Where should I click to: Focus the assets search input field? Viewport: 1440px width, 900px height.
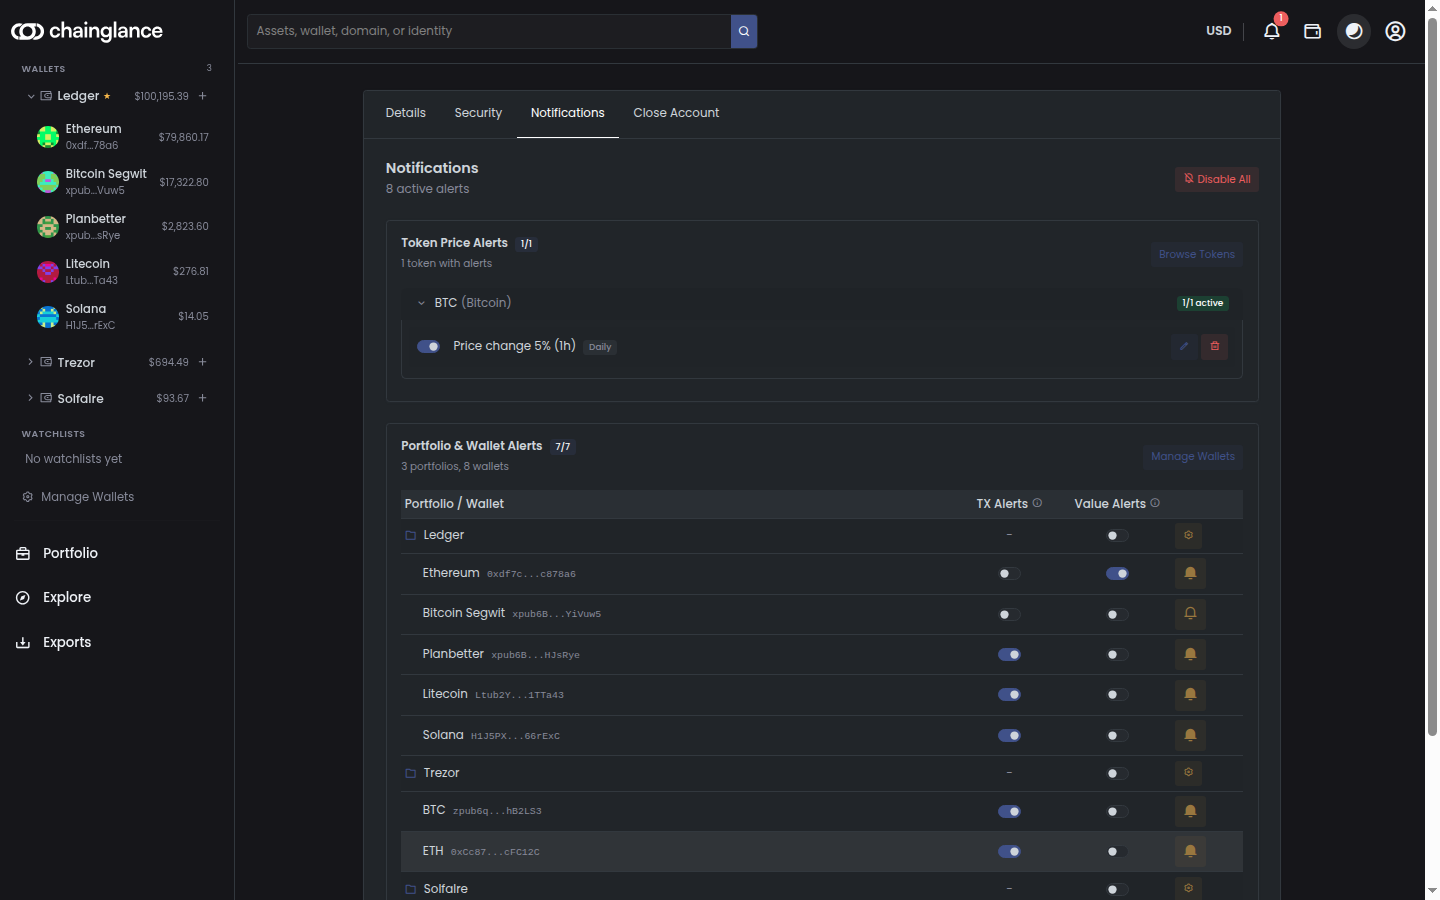click(489, 31)
